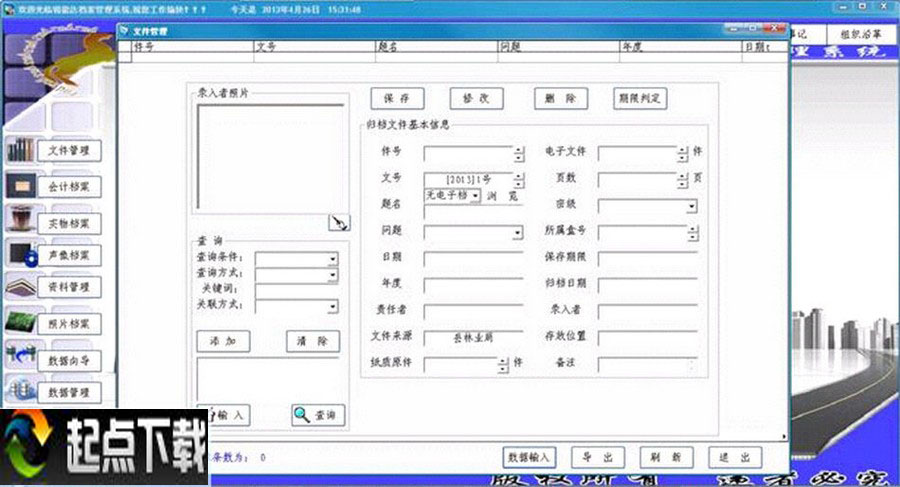Open 资料管理 module in sidebar
This screenshot has height=487, width=900.
pos(69,287)
